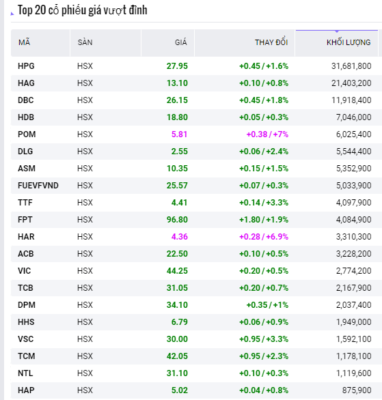
Task: Open stock code ASM
Action: tap(26, 168)
